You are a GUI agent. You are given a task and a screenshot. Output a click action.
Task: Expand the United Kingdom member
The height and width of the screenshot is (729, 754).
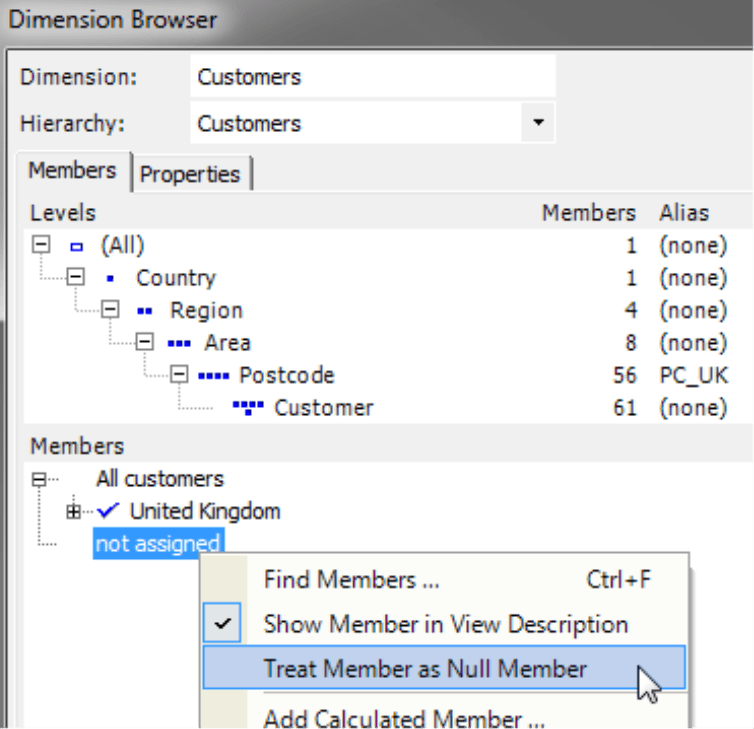coord(73,512)
